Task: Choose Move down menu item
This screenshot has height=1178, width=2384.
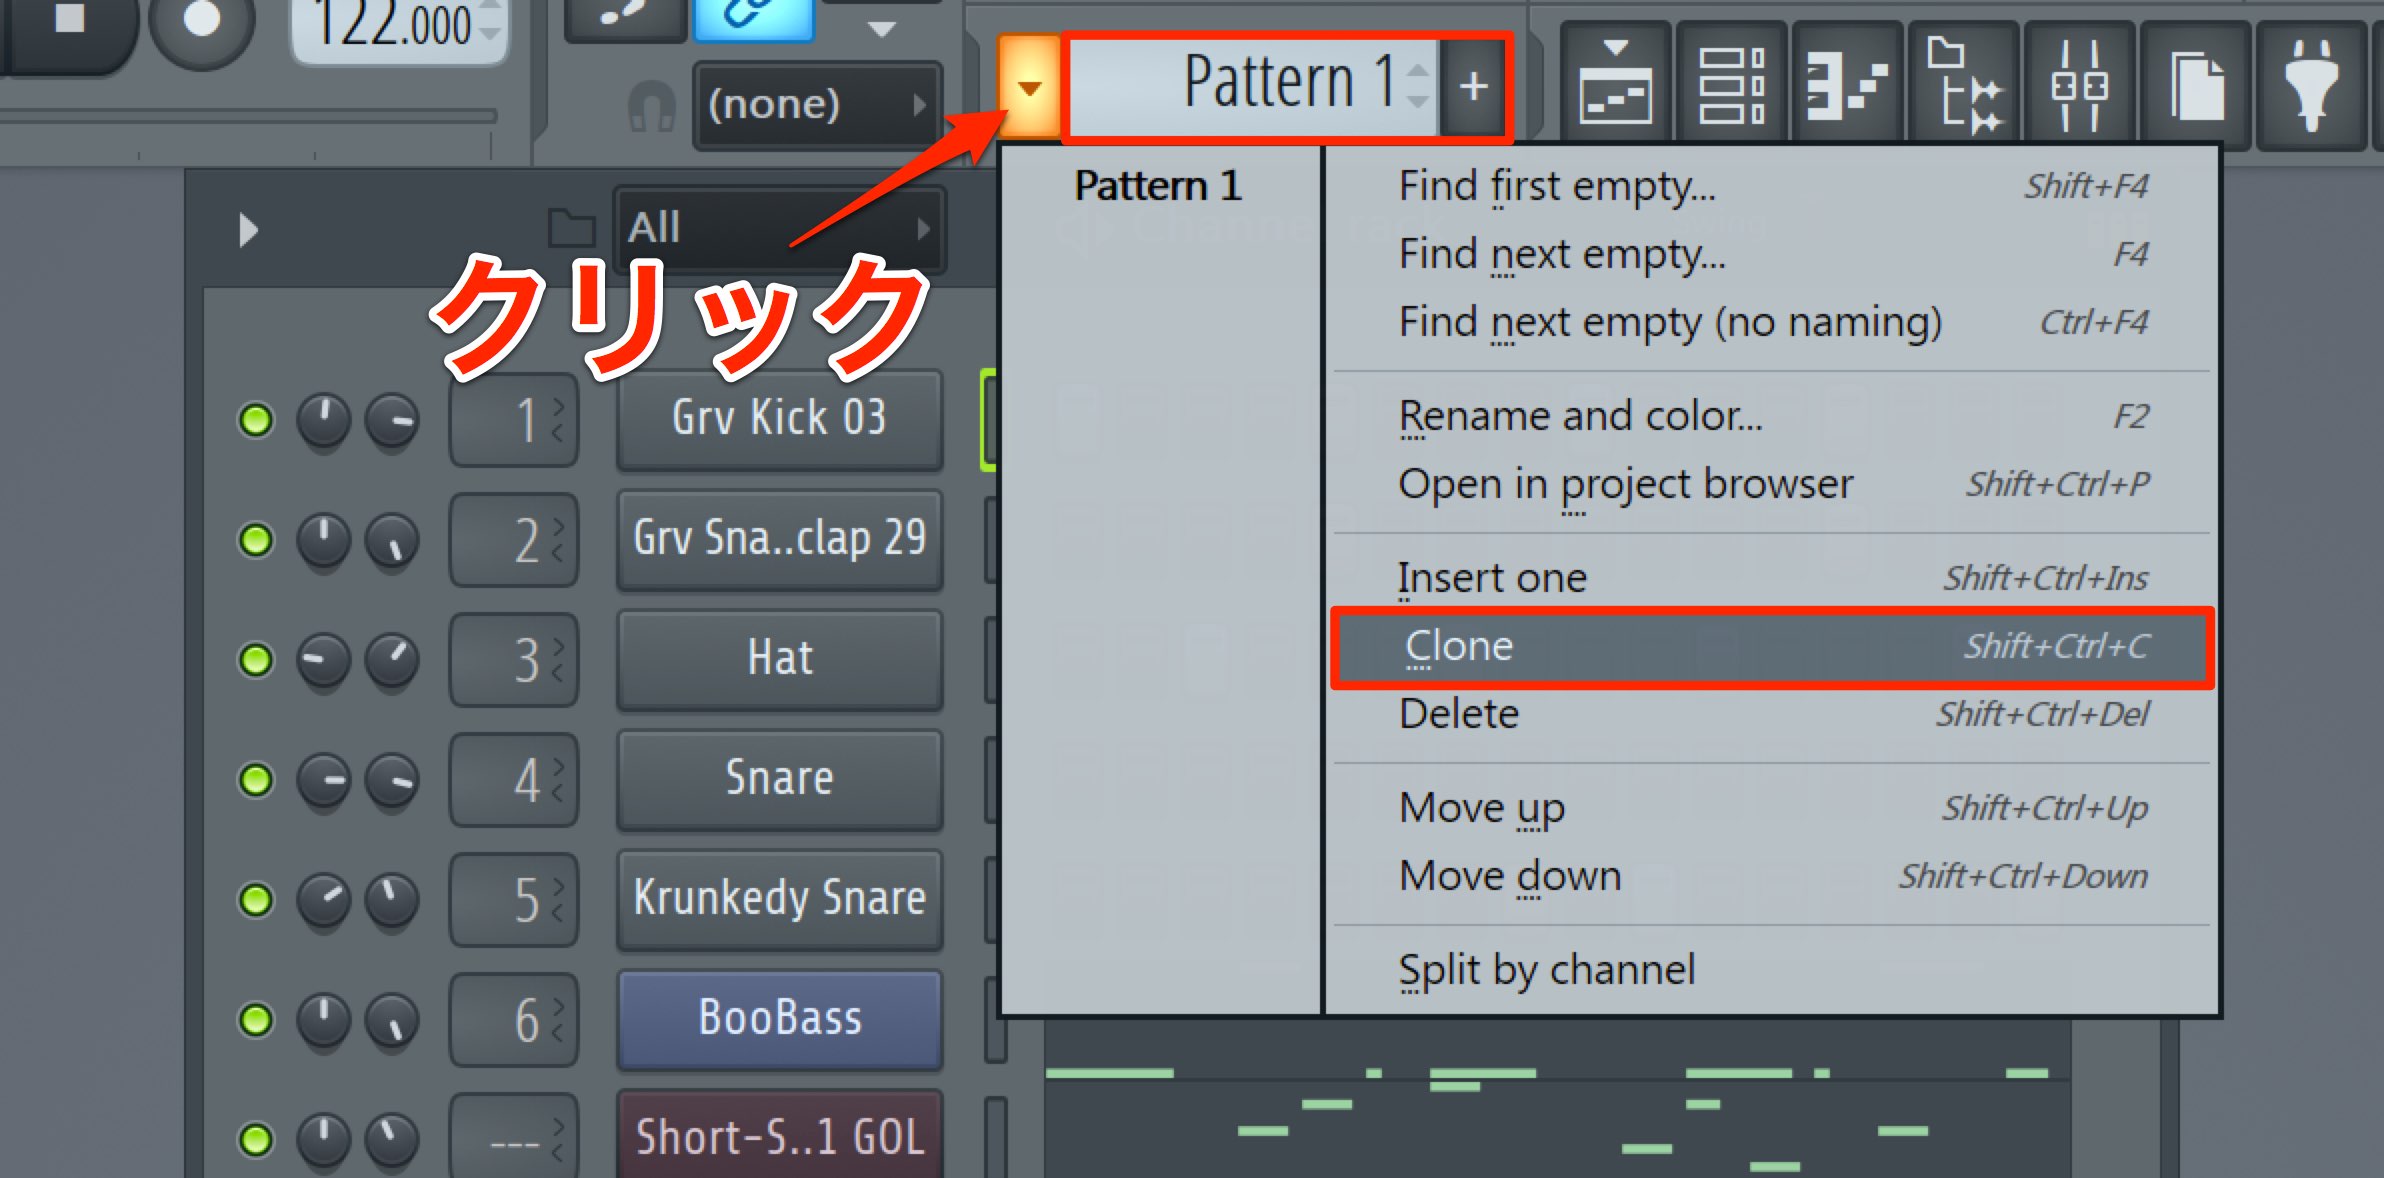Action: (1772, 876)
